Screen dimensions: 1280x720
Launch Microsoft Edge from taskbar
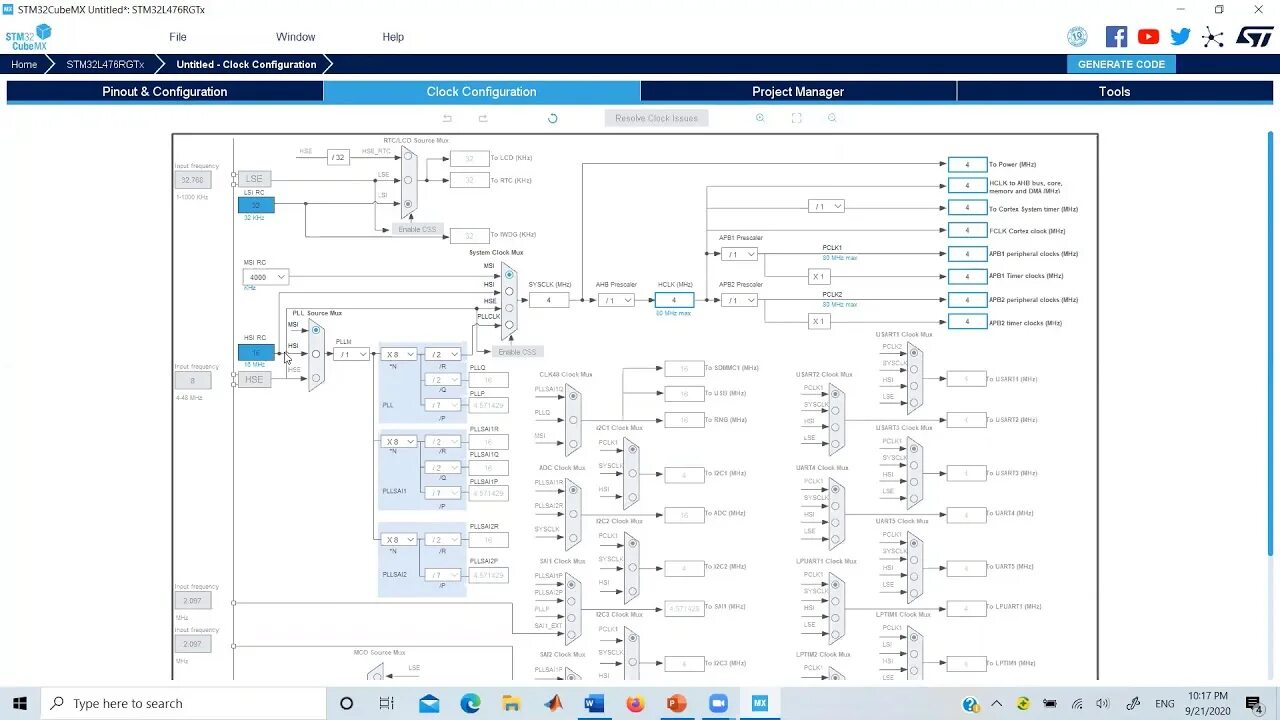coord(470,703)
